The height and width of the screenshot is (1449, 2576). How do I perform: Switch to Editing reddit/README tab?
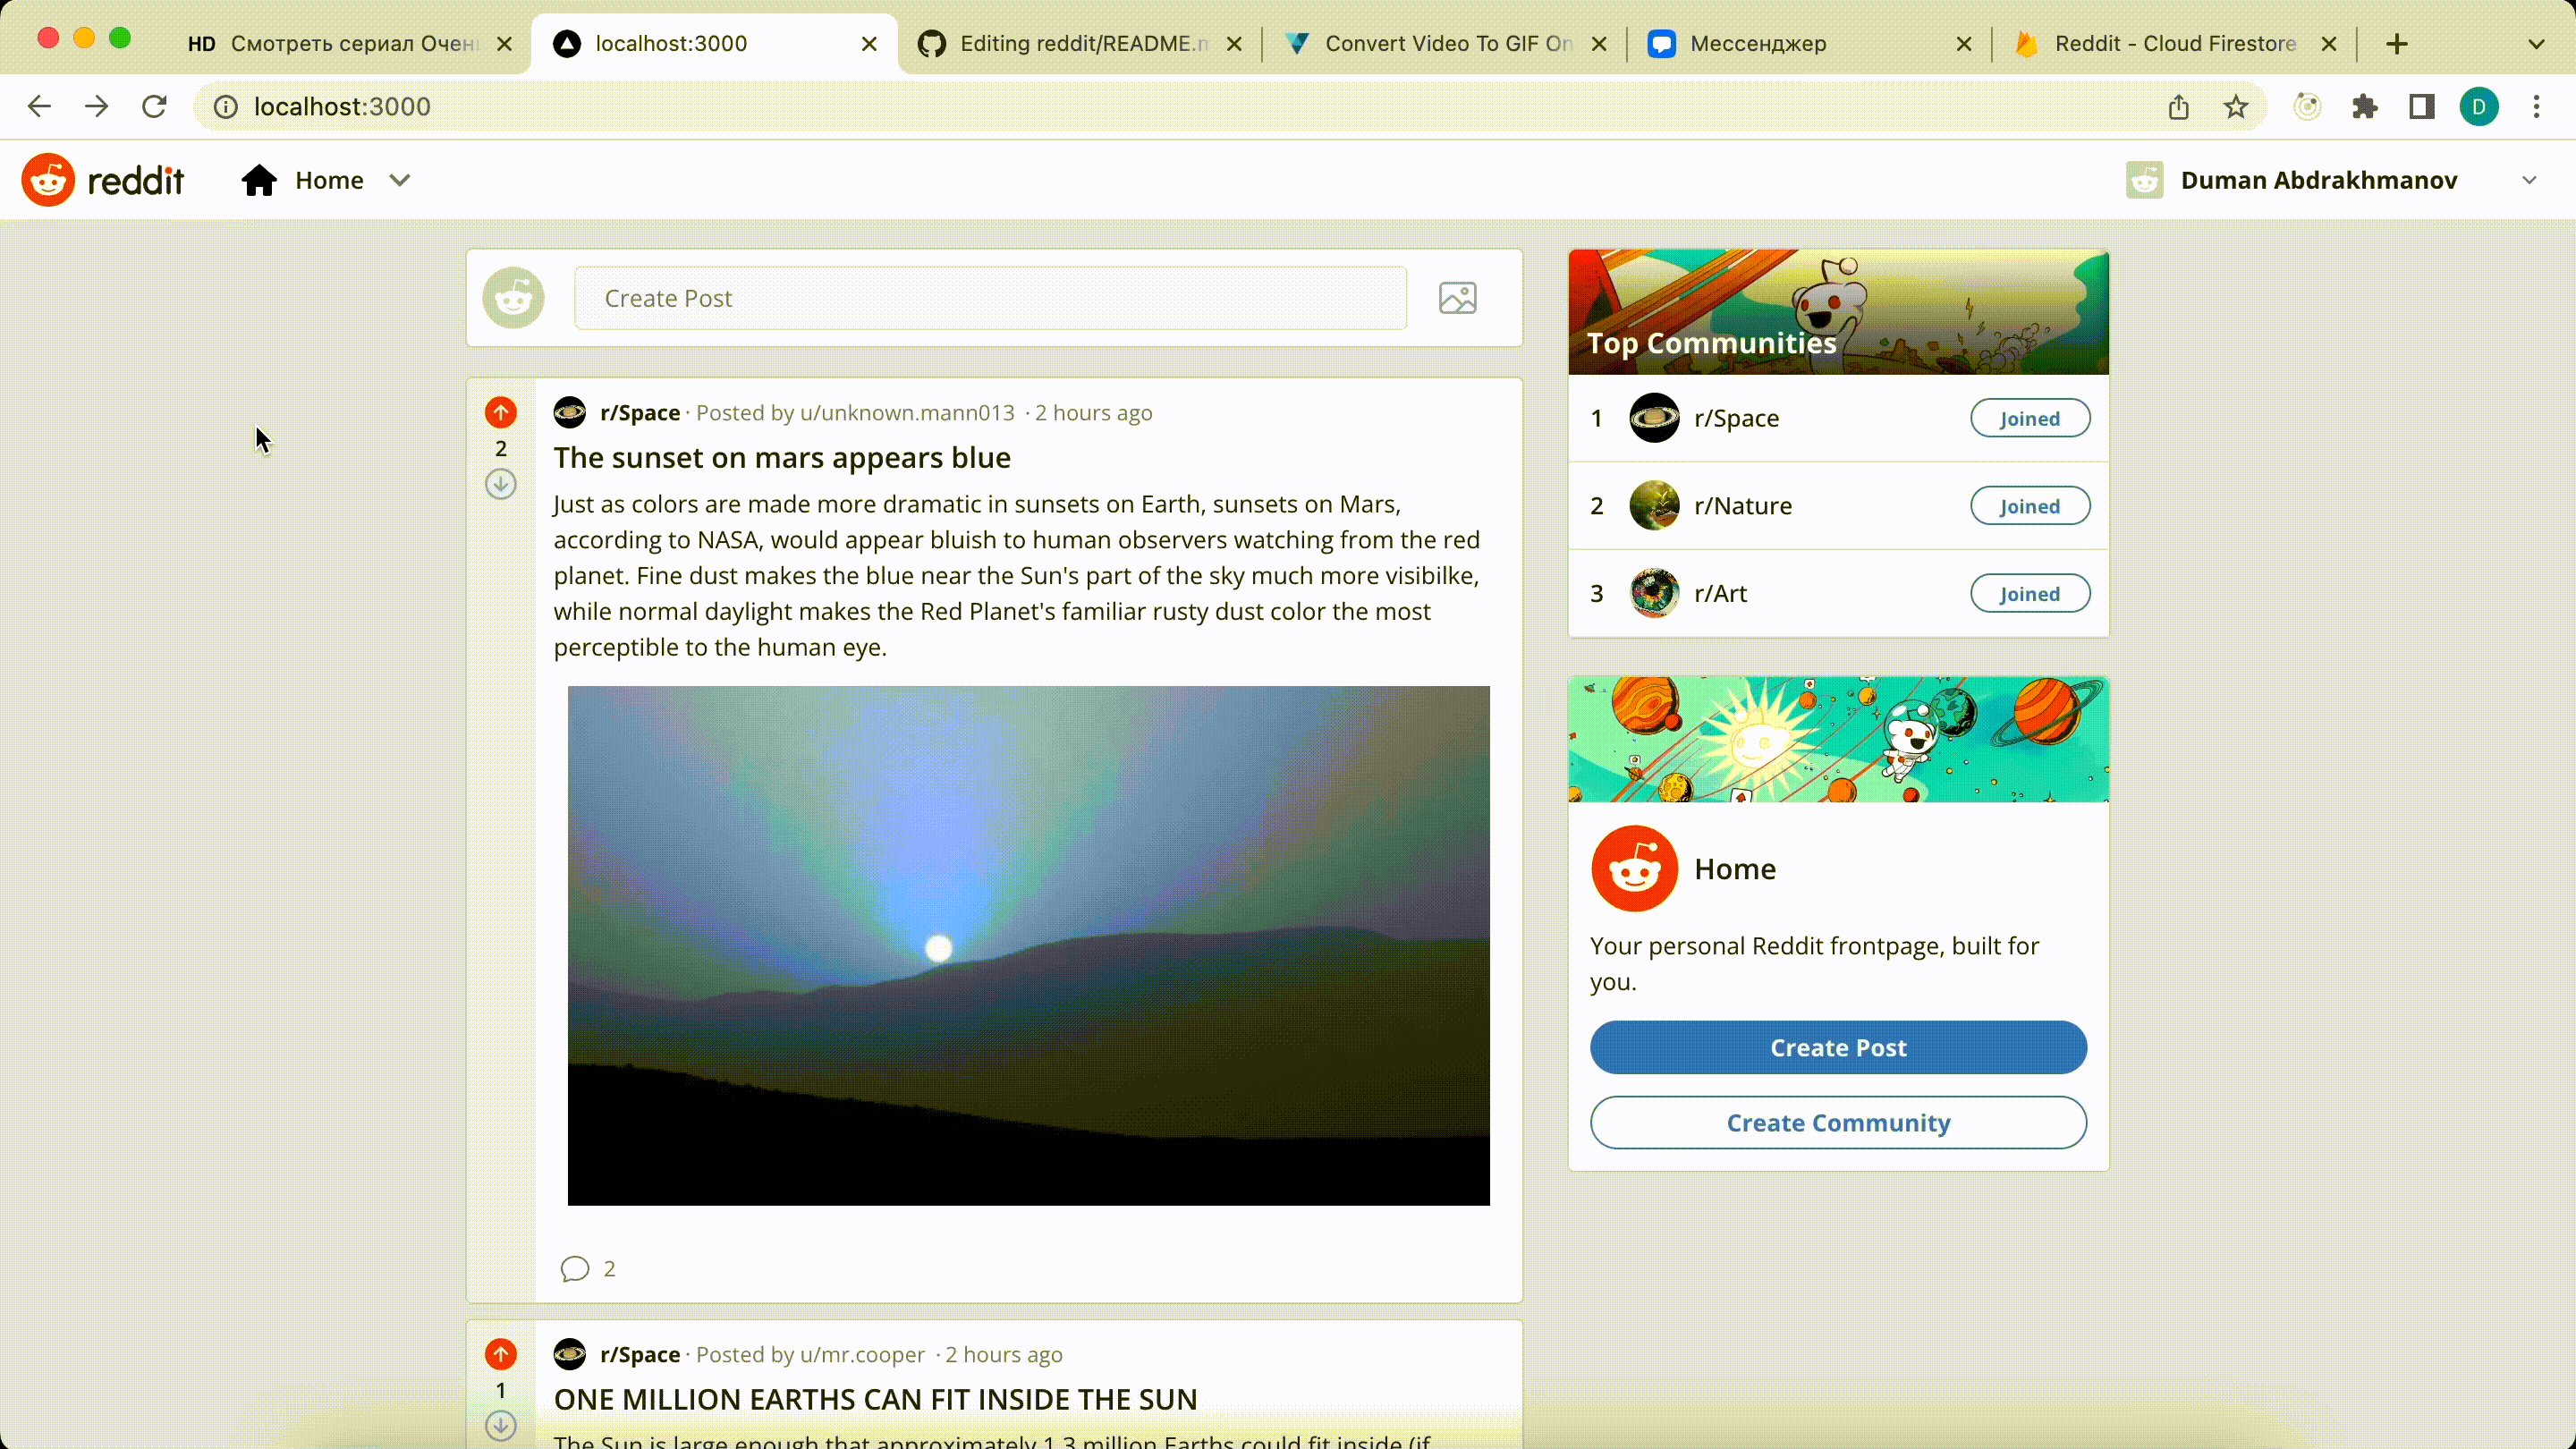tap(1079, 44)
